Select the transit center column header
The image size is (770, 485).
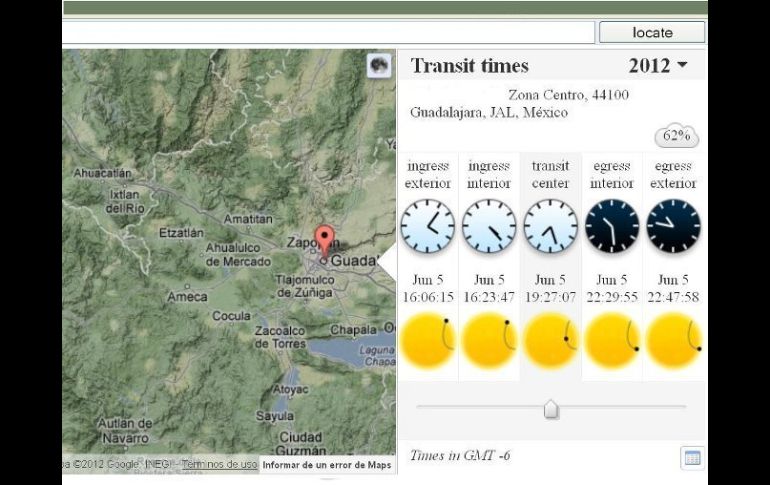pos(550,175)
